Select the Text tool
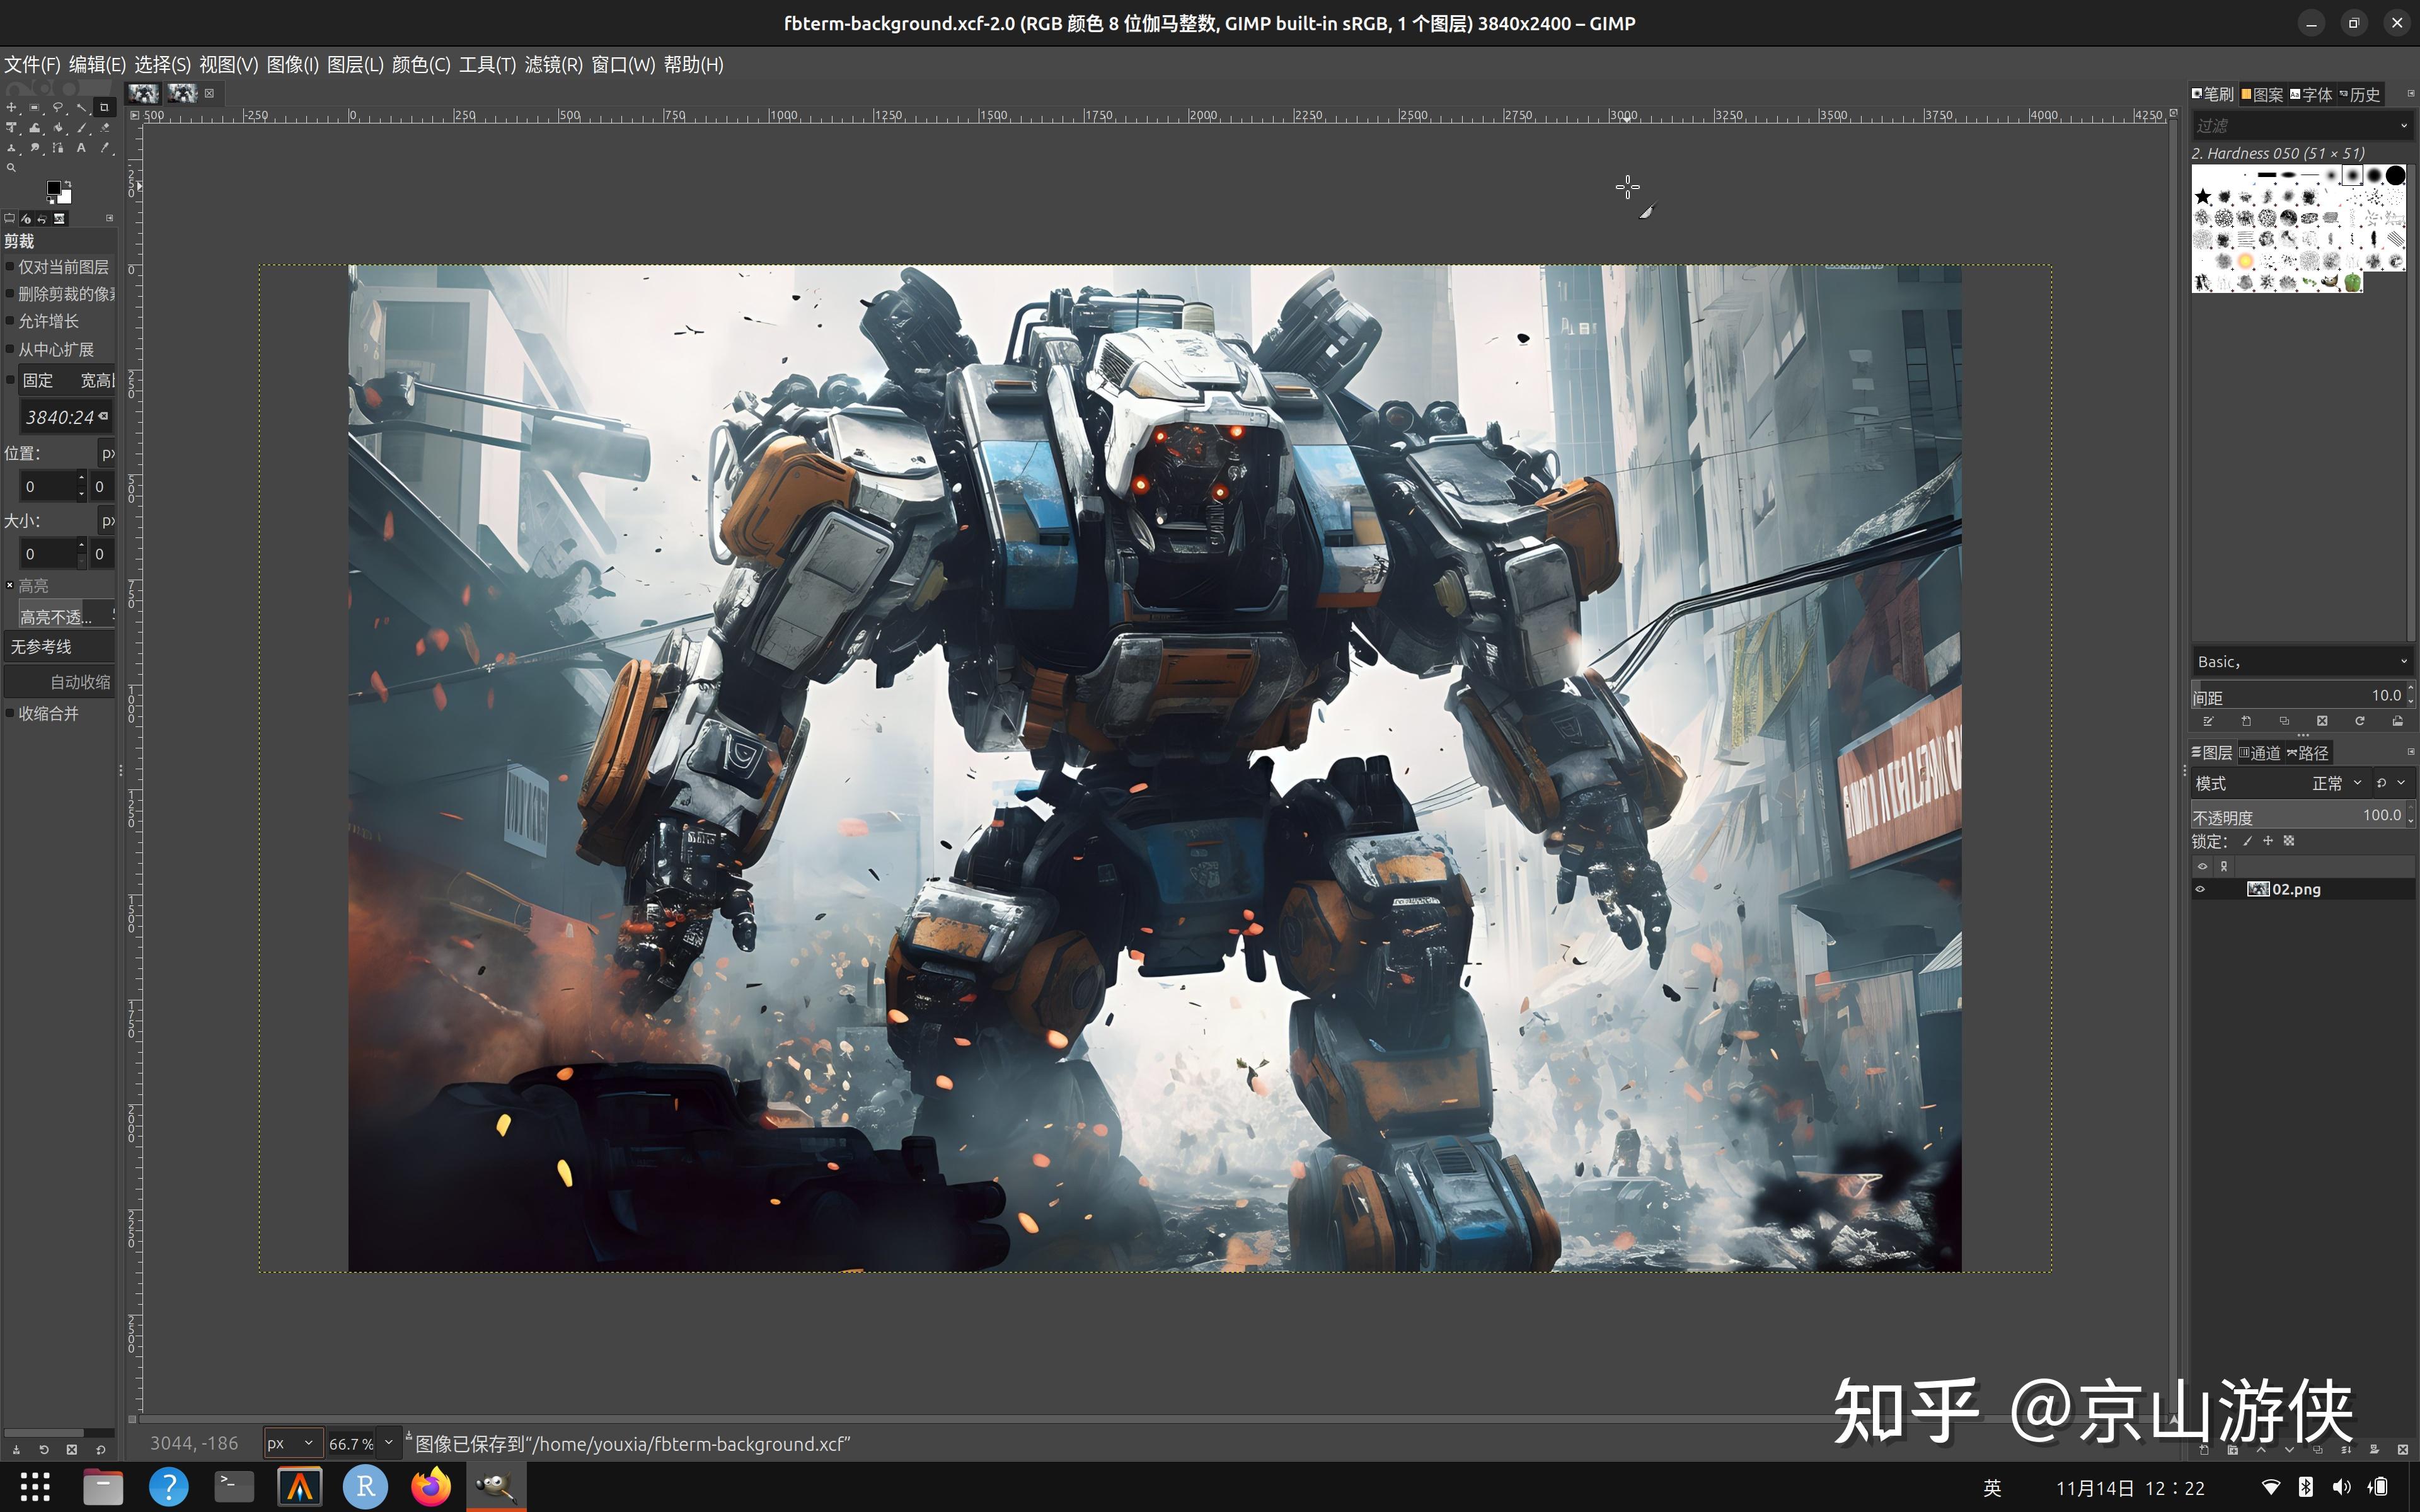 coord(81,148)
